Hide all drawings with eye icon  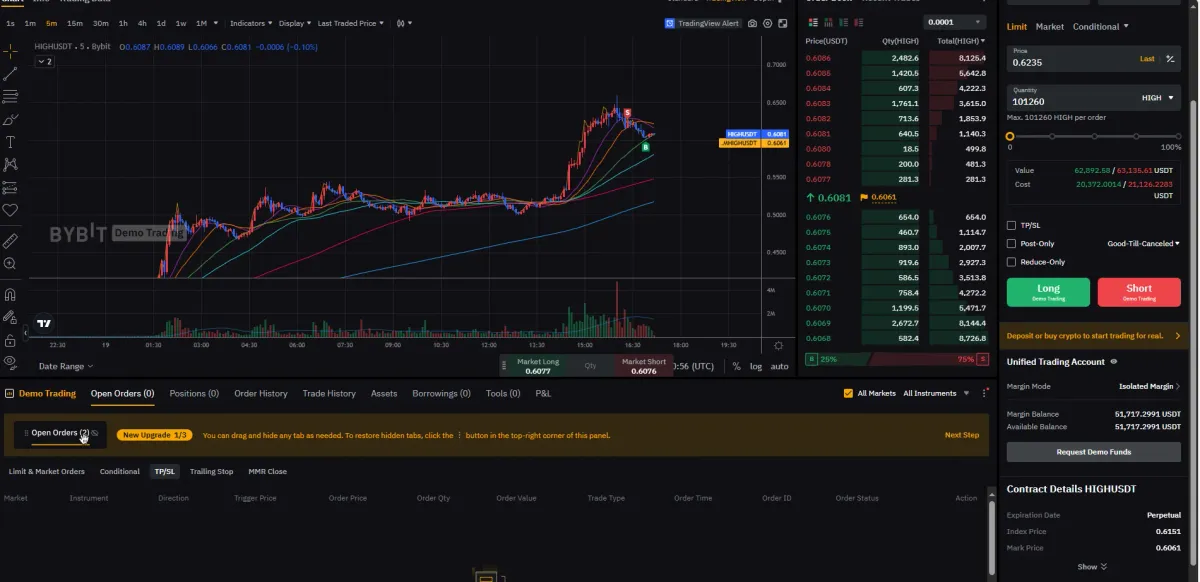point(10,362)
